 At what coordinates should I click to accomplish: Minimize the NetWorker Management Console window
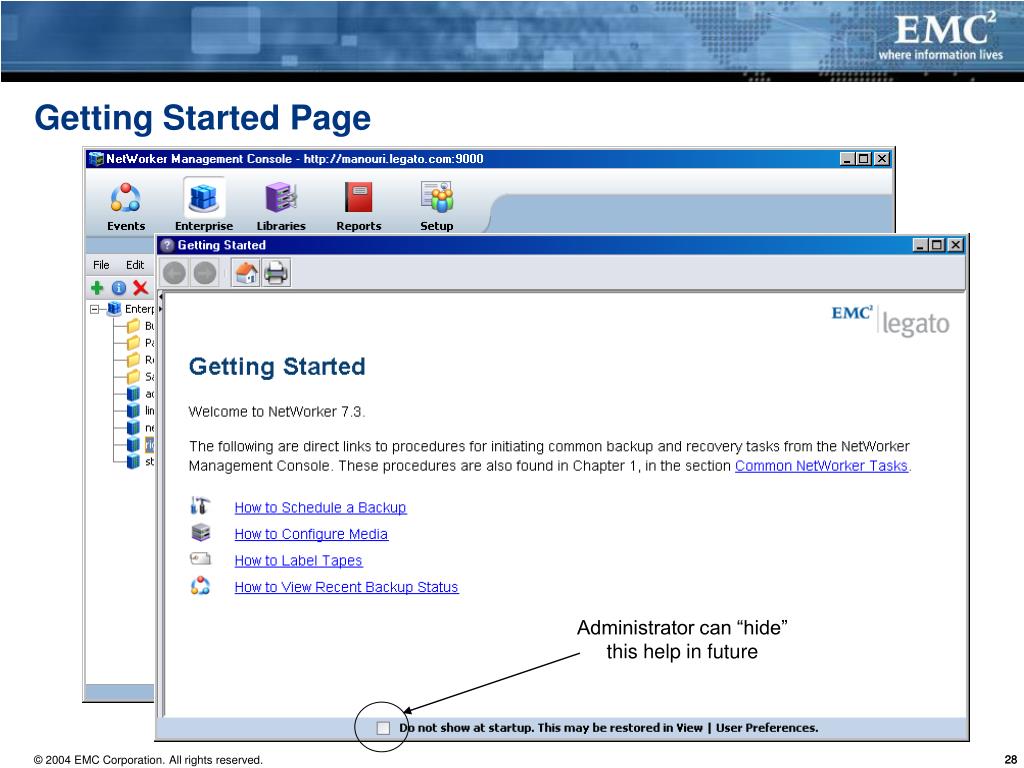pos(846,159)
